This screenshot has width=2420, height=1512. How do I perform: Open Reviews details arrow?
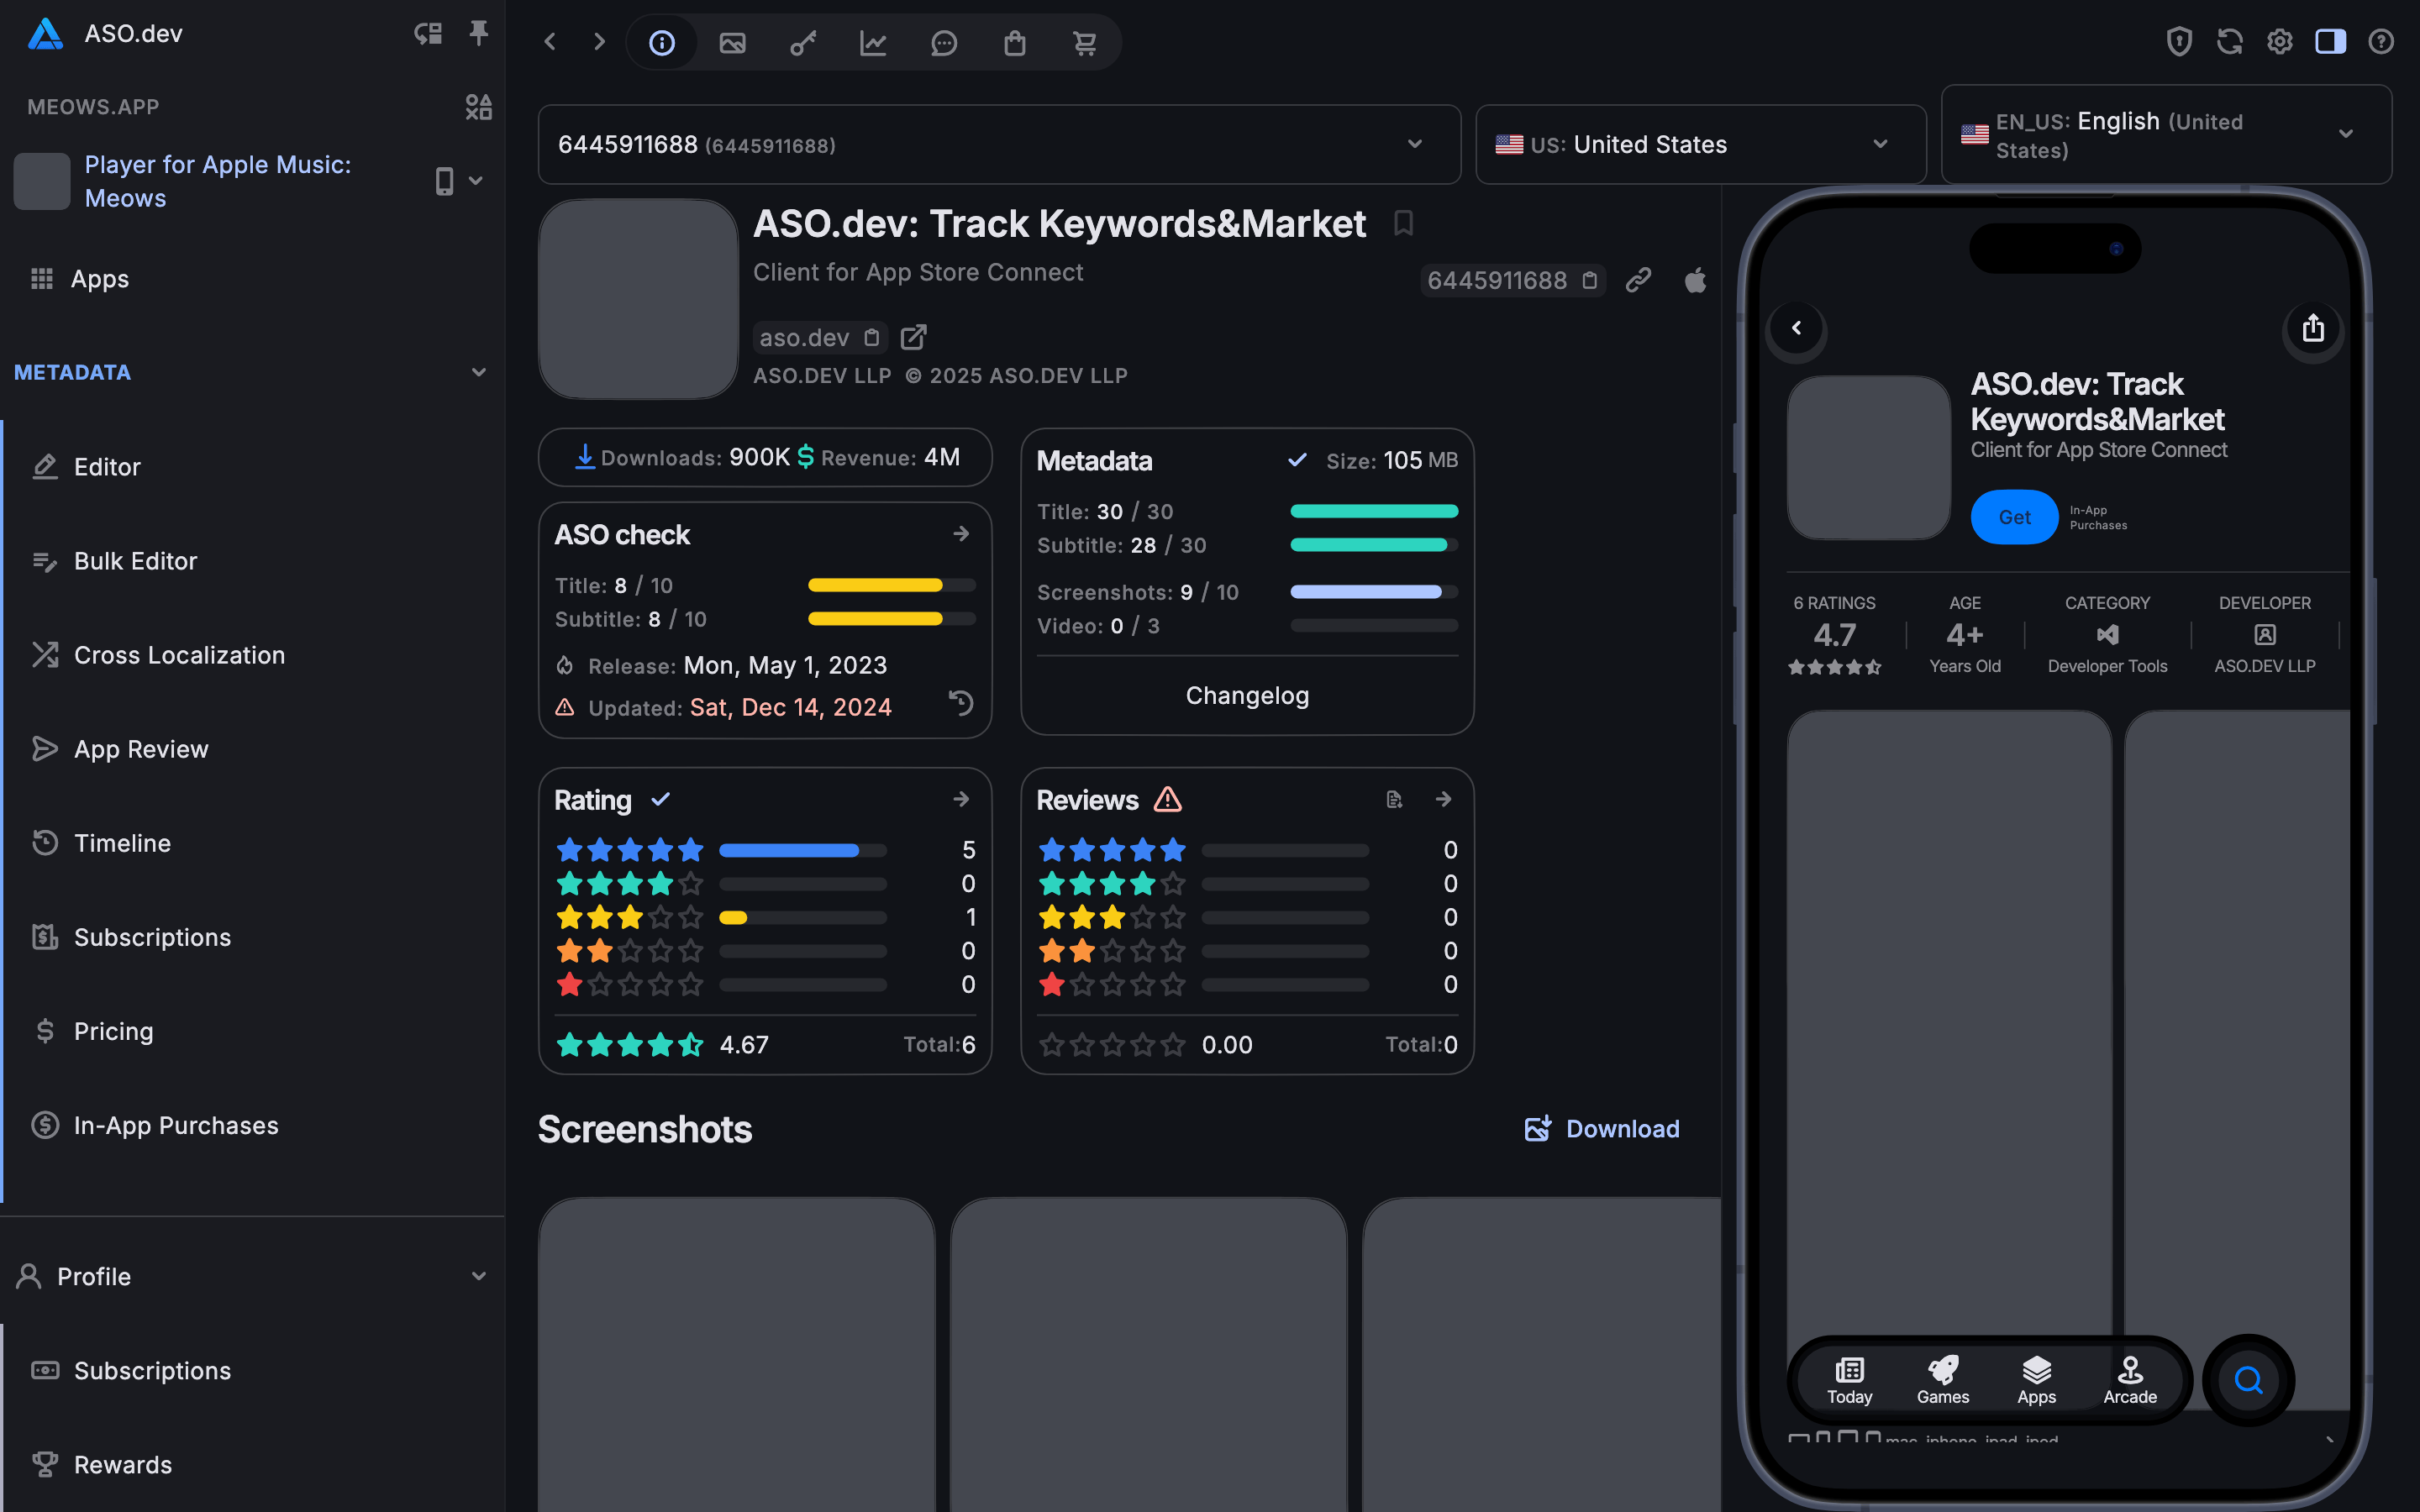[1443, 799]
